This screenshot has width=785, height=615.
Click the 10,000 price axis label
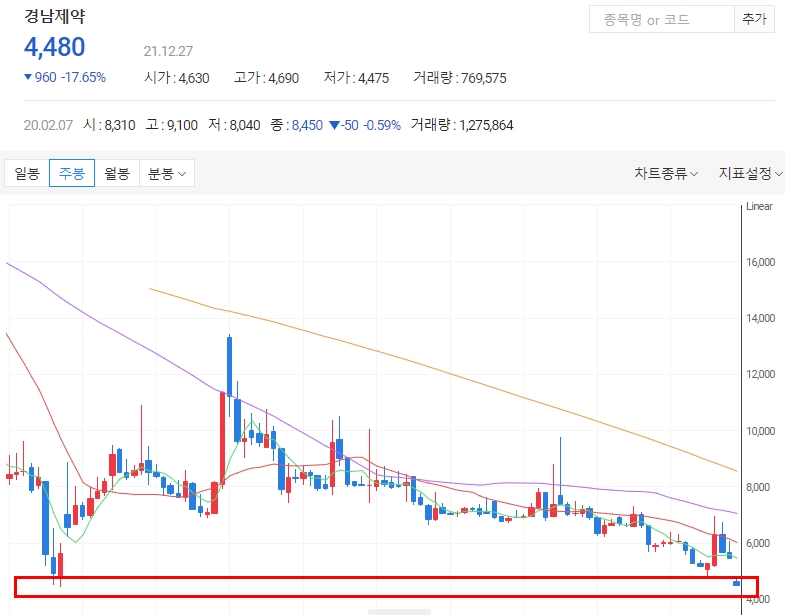click(760, 431)
